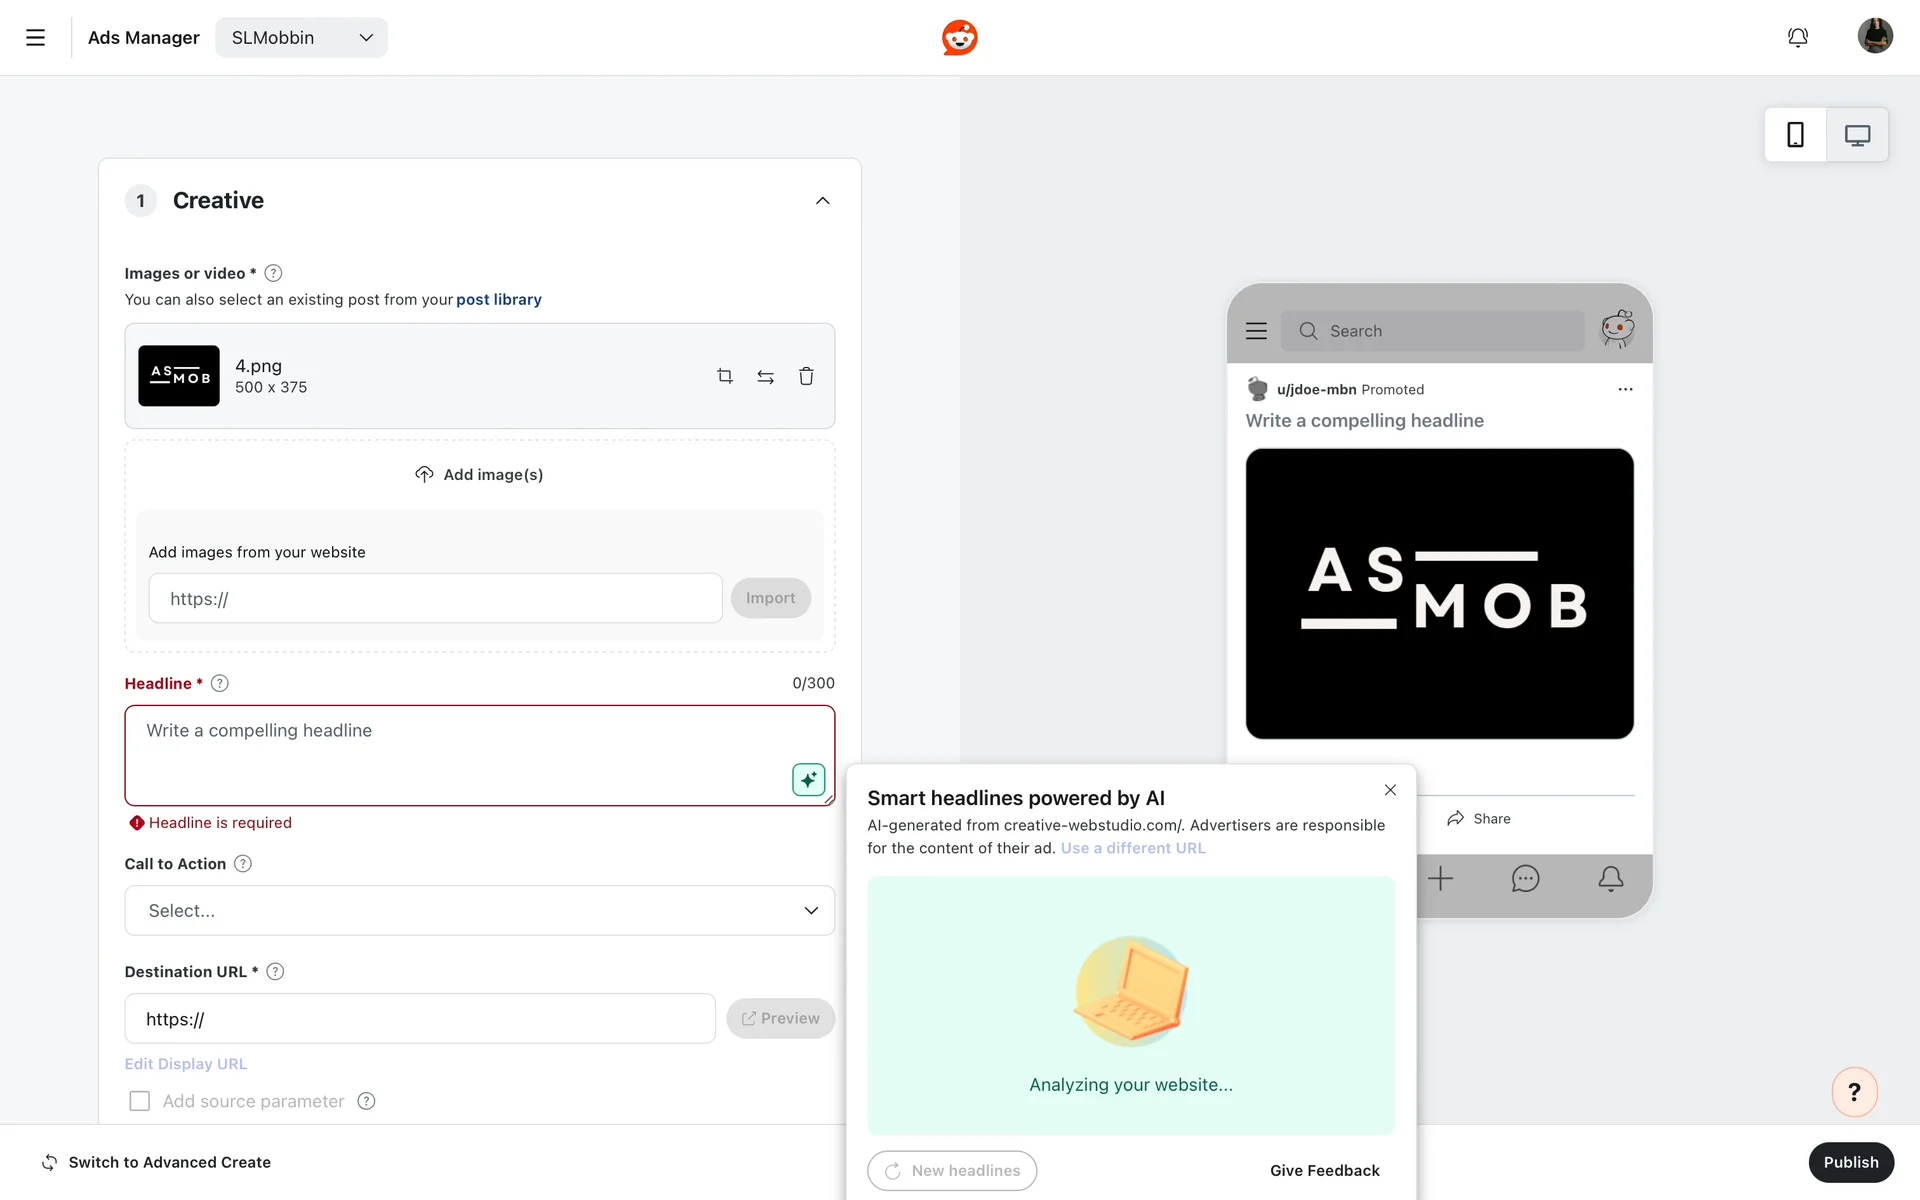Open the post library link
The image size is (1920, 1200).
(x=498, y=299)
